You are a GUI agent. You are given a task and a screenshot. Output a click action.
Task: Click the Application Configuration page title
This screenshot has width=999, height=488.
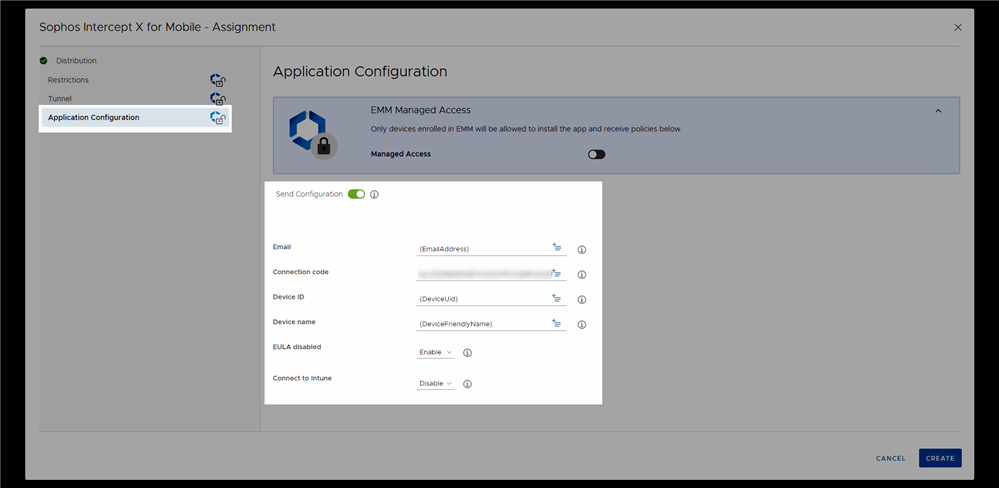(360, 71)
